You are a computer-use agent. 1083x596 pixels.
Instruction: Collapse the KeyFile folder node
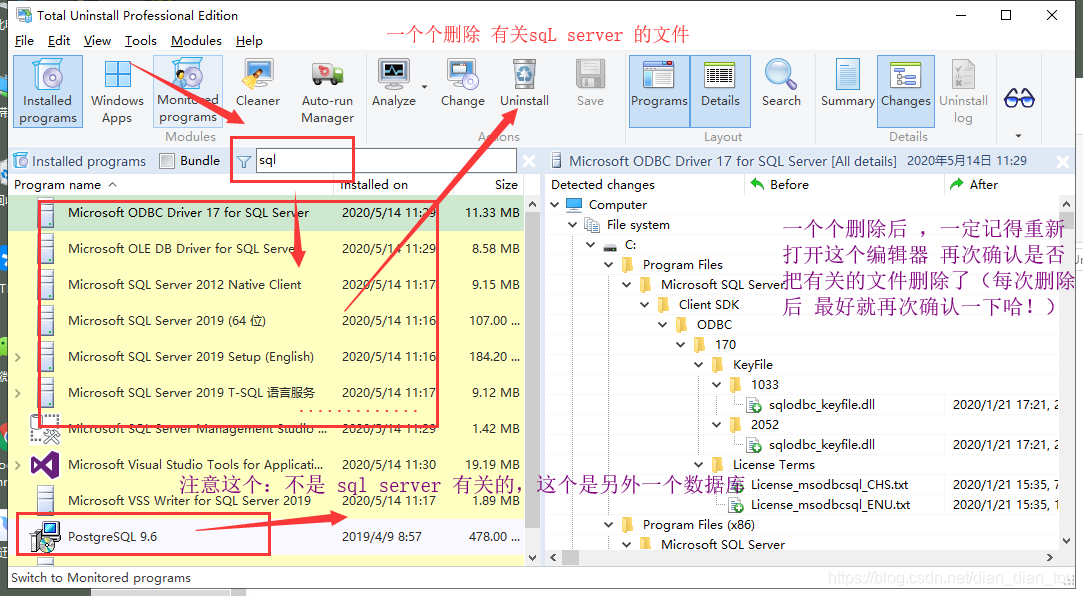pyautogui.click(x=698, y=365)
